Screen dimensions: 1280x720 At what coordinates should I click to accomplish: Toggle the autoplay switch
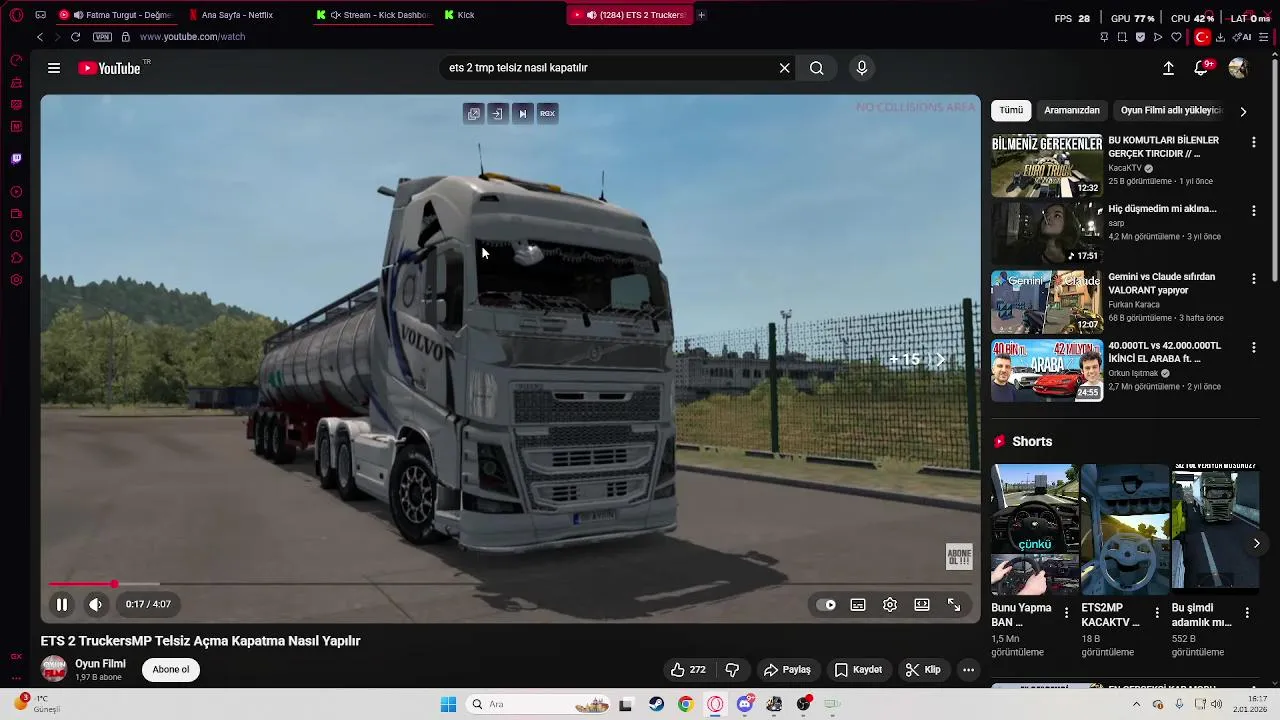click(x=826, y=604)
